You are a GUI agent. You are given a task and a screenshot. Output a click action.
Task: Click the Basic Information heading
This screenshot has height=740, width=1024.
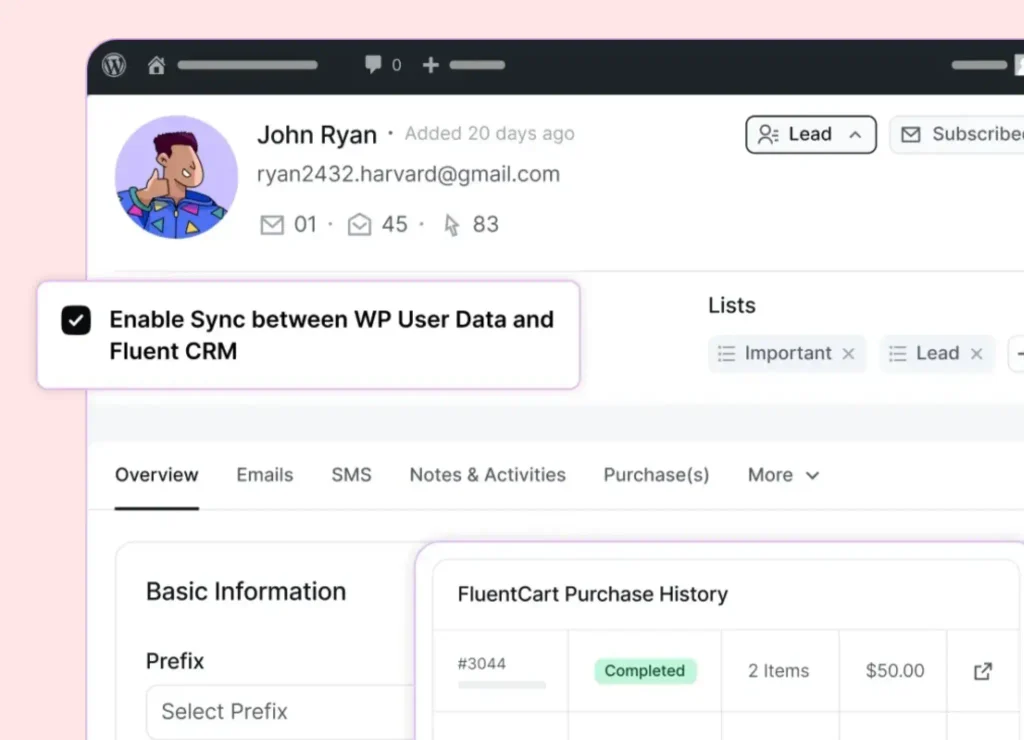(246, 591)
